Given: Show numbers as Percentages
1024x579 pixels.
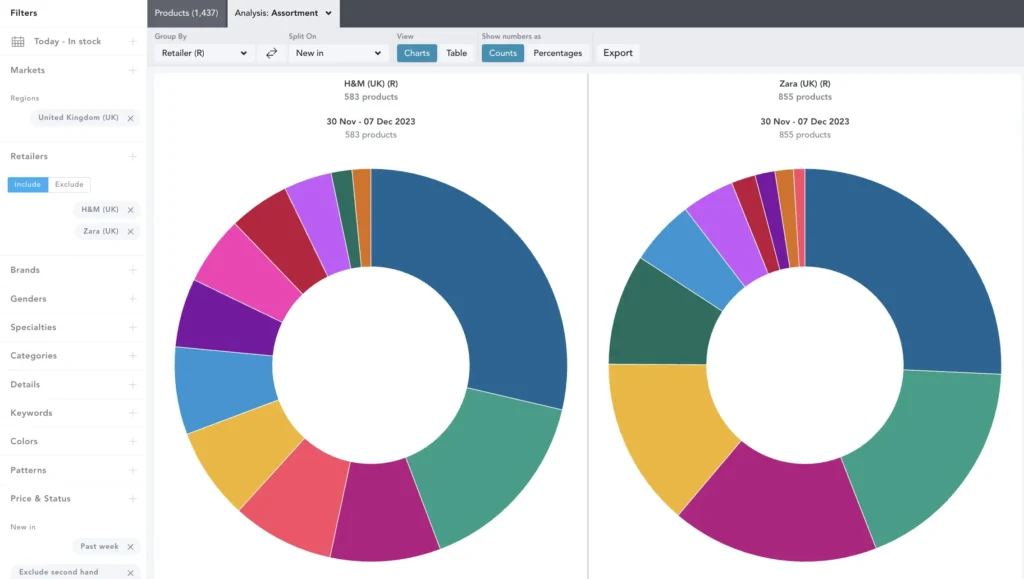Looking at the screenshot, I should click(557, 53).
